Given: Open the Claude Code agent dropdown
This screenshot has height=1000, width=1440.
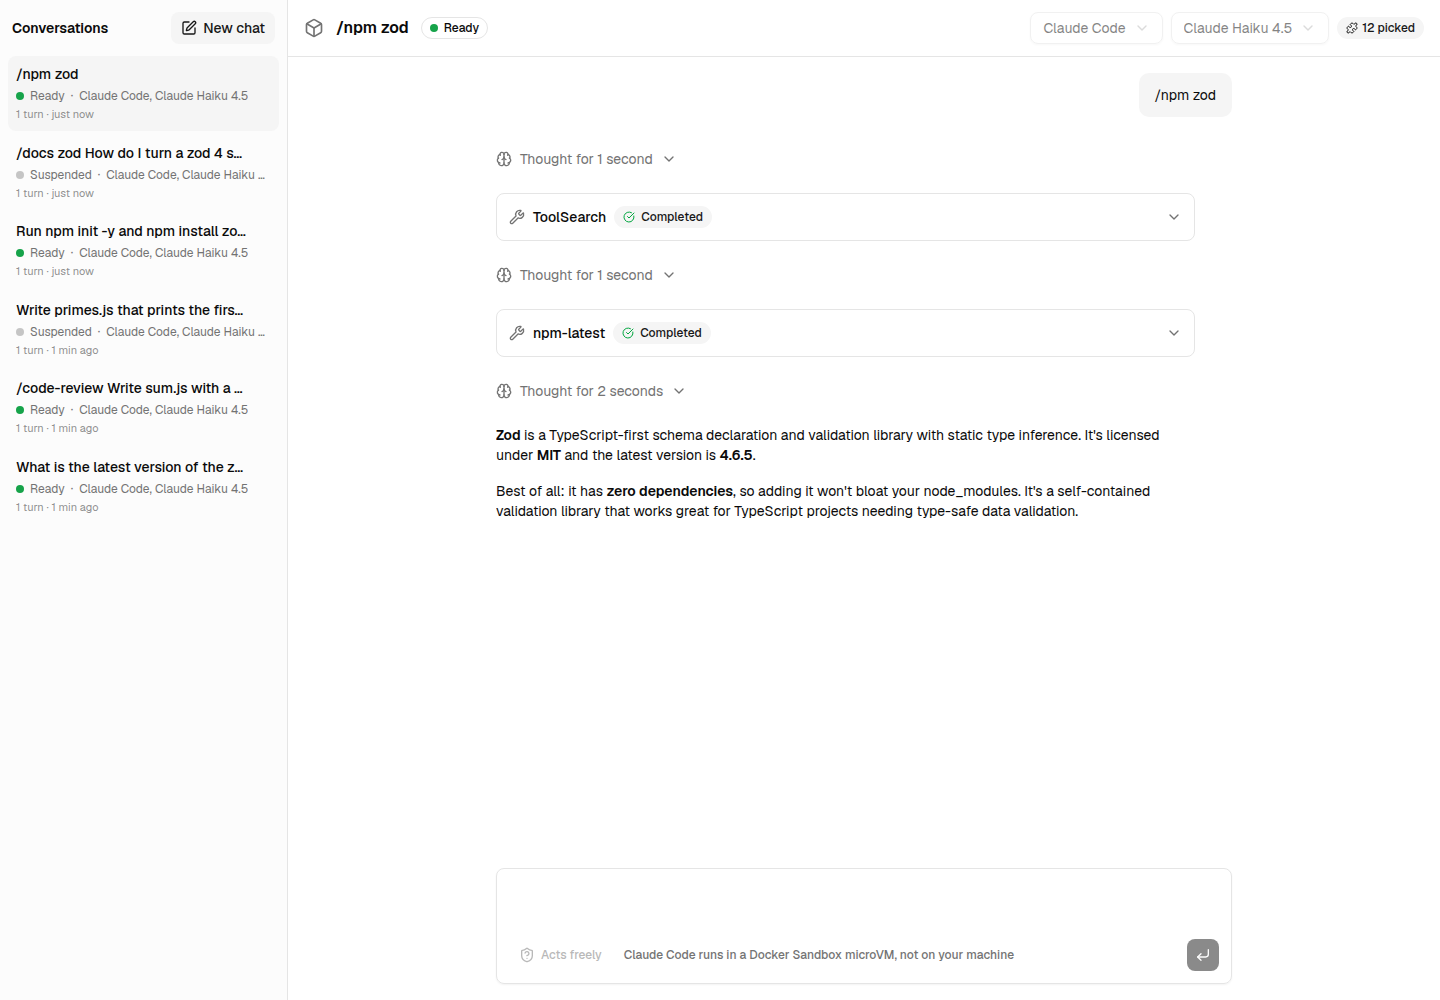Looking at the screenshot, I should coord(1096,28).
